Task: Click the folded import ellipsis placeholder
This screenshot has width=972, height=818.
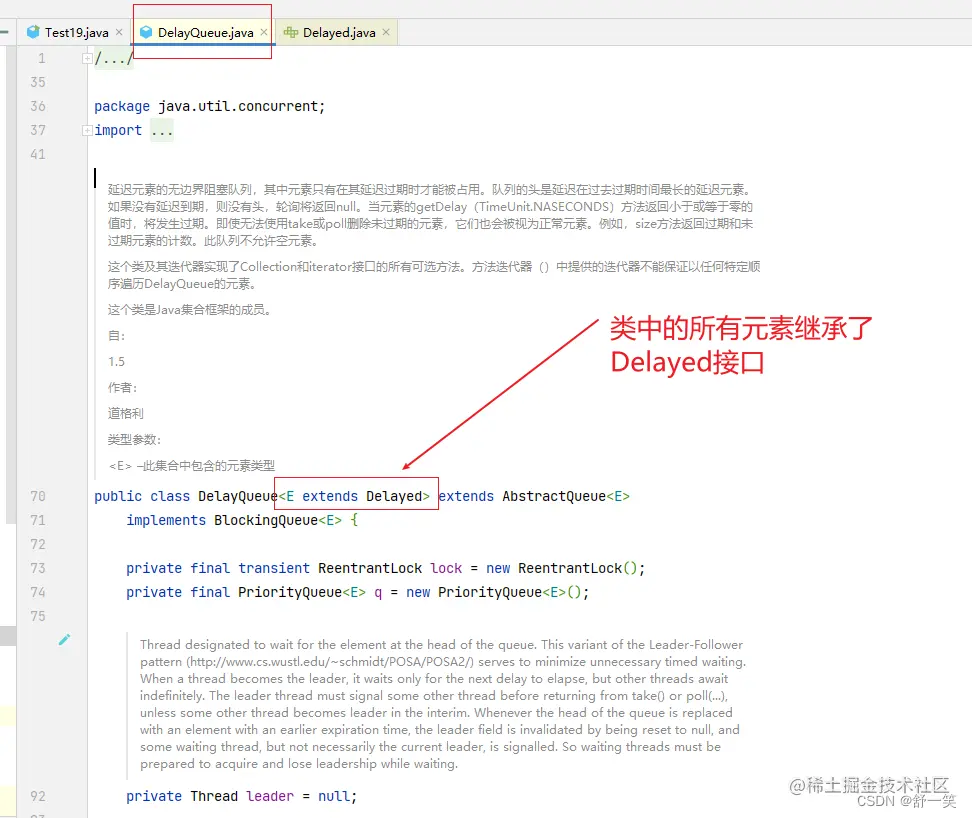Action: pos(162,131)
